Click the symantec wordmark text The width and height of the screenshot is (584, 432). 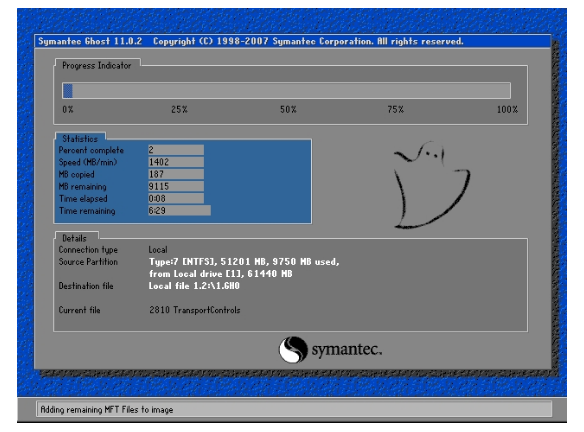coord(347,350)
